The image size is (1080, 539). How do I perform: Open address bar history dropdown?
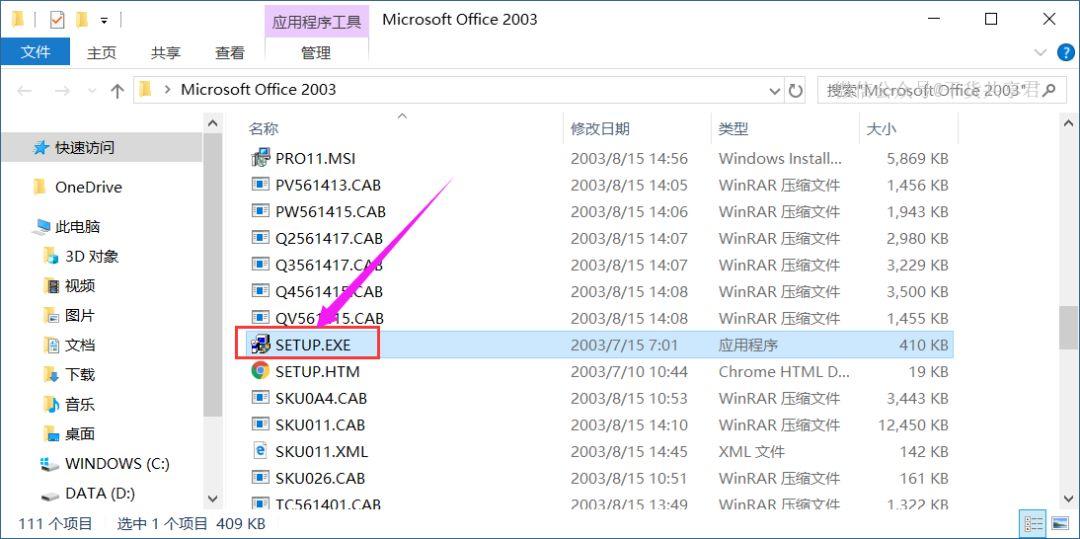[x=774, y=90]
